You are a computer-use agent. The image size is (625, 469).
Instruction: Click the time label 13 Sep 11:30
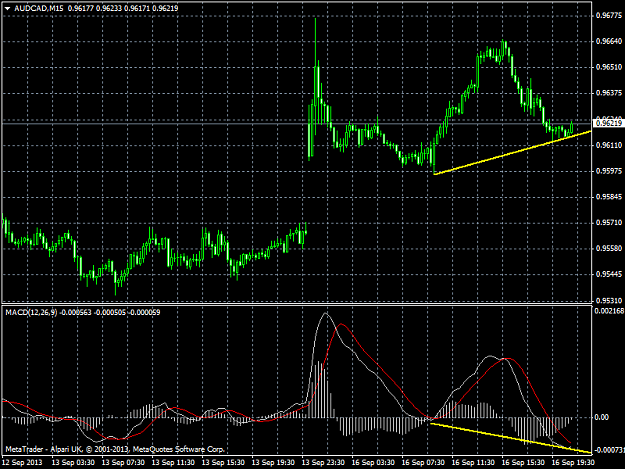[x=173, y=463]
